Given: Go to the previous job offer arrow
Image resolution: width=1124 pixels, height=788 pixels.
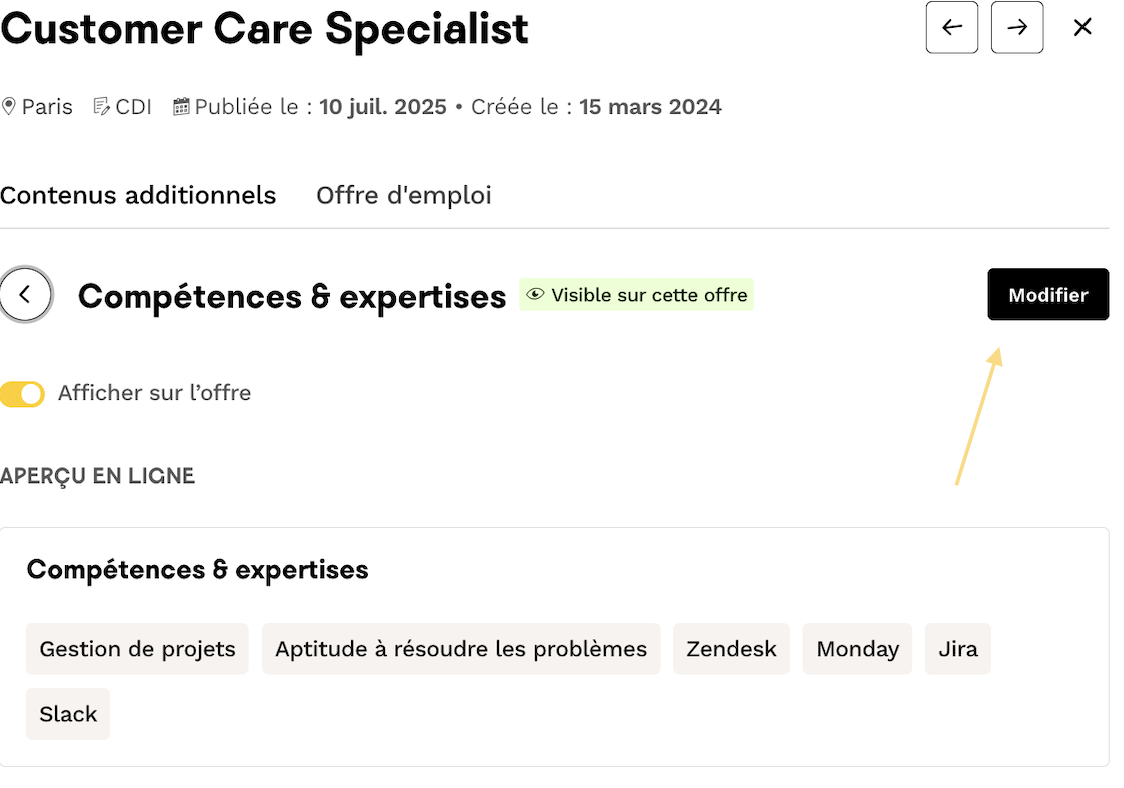Looking at the screenshot, I should (x=951, y=27).
